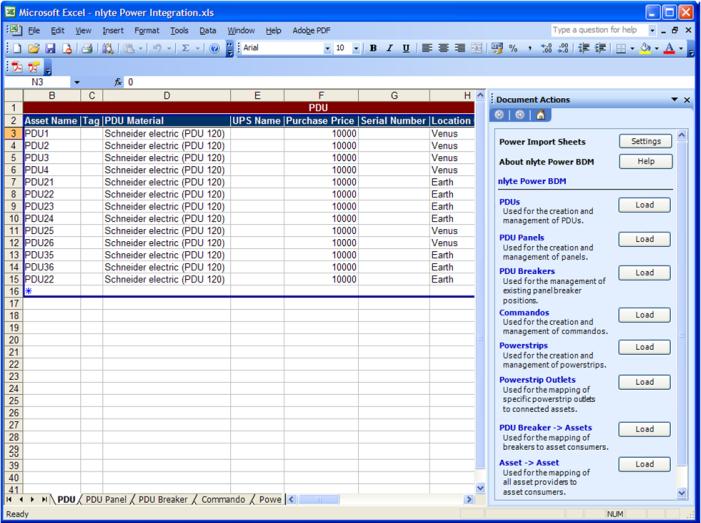Toggle Underline formatting

coord(406,48)
